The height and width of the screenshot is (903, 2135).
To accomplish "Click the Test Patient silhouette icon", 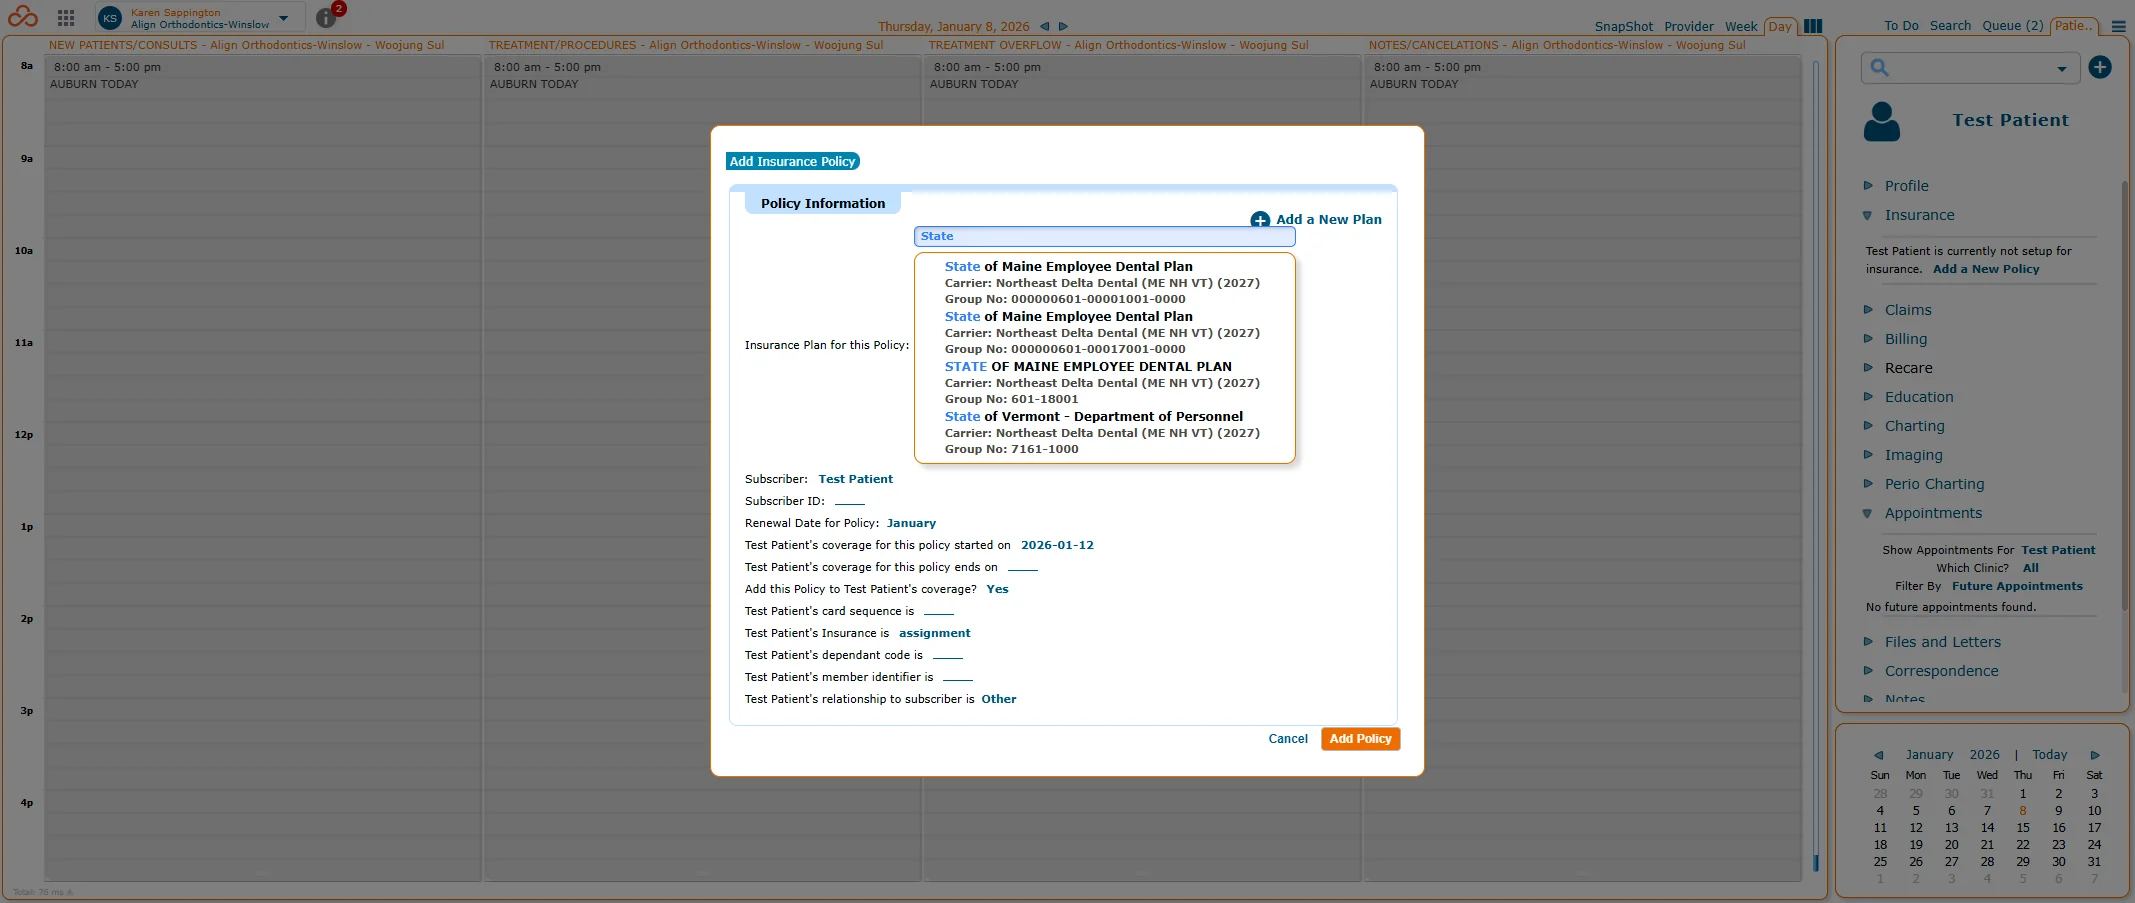I will [x=1882, y=121].
